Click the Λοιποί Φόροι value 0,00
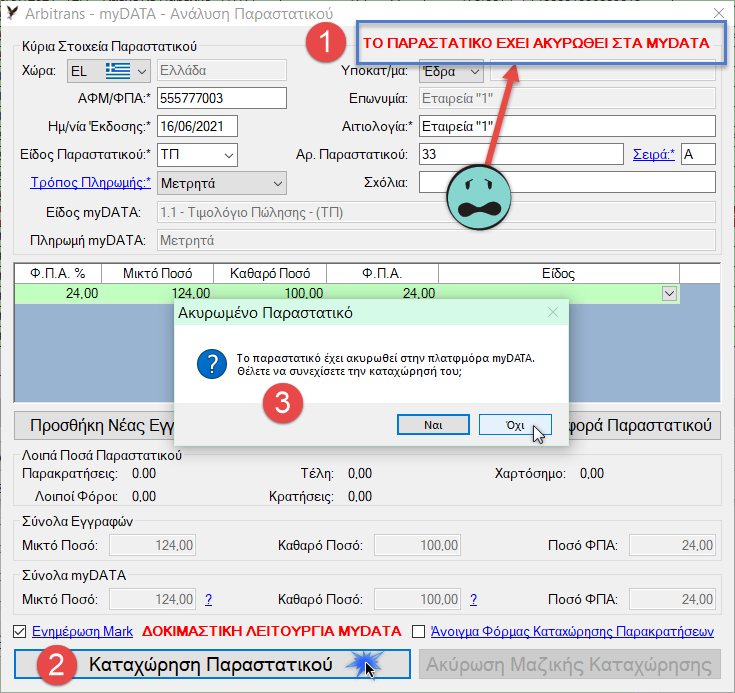735x693 pixels. point(144,497)
